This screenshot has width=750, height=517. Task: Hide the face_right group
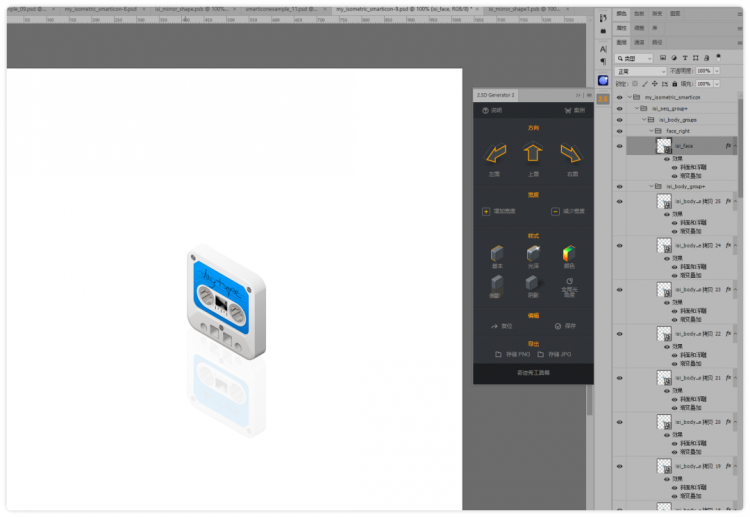point(619,131)
